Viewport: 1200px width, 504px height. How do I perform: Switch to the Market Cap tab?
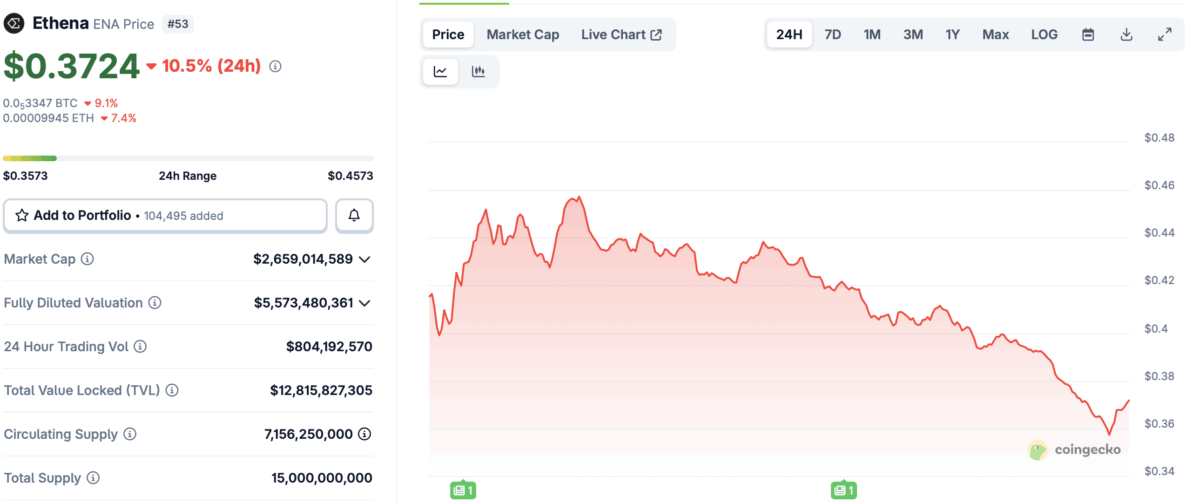click(522, 35)
